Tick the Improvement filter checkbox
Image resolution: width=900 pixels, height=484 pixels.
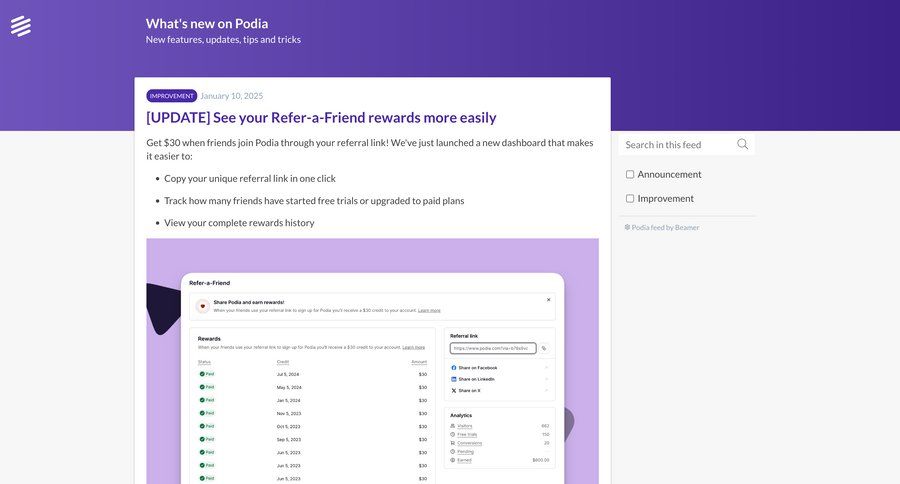tap(630, 199)
